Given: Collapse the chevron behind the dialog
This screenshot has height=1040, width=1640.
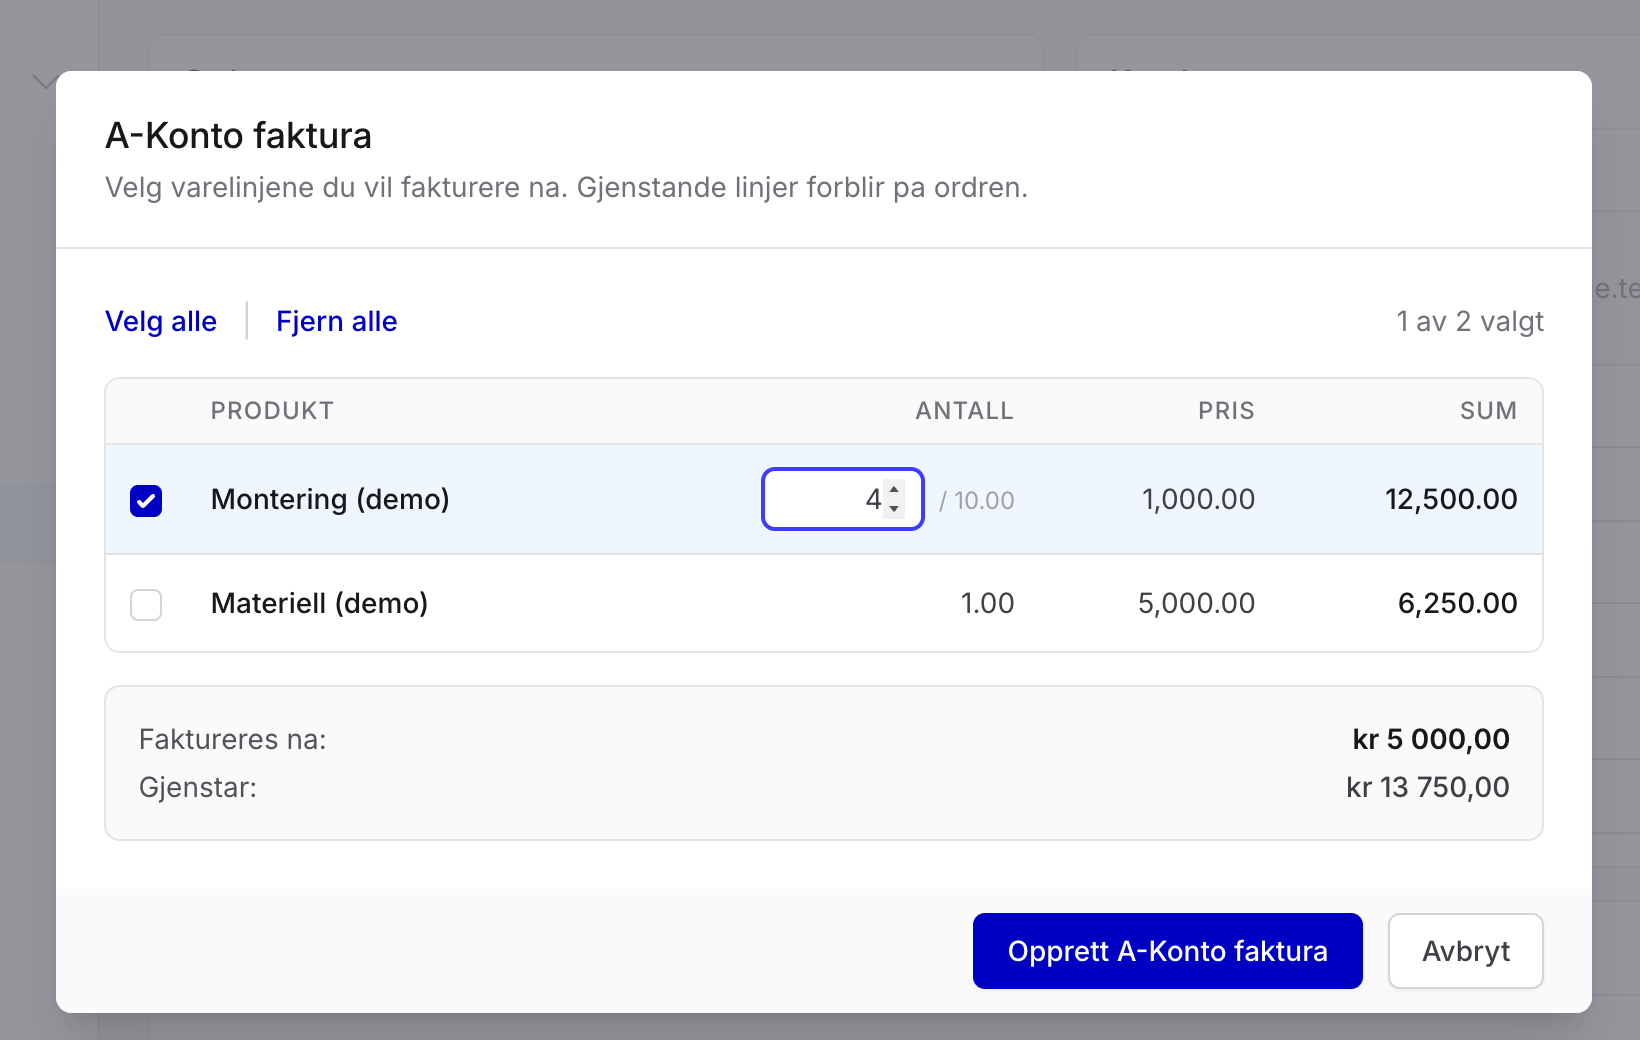Looking at the screenshot, I should [x=43, y=82].
